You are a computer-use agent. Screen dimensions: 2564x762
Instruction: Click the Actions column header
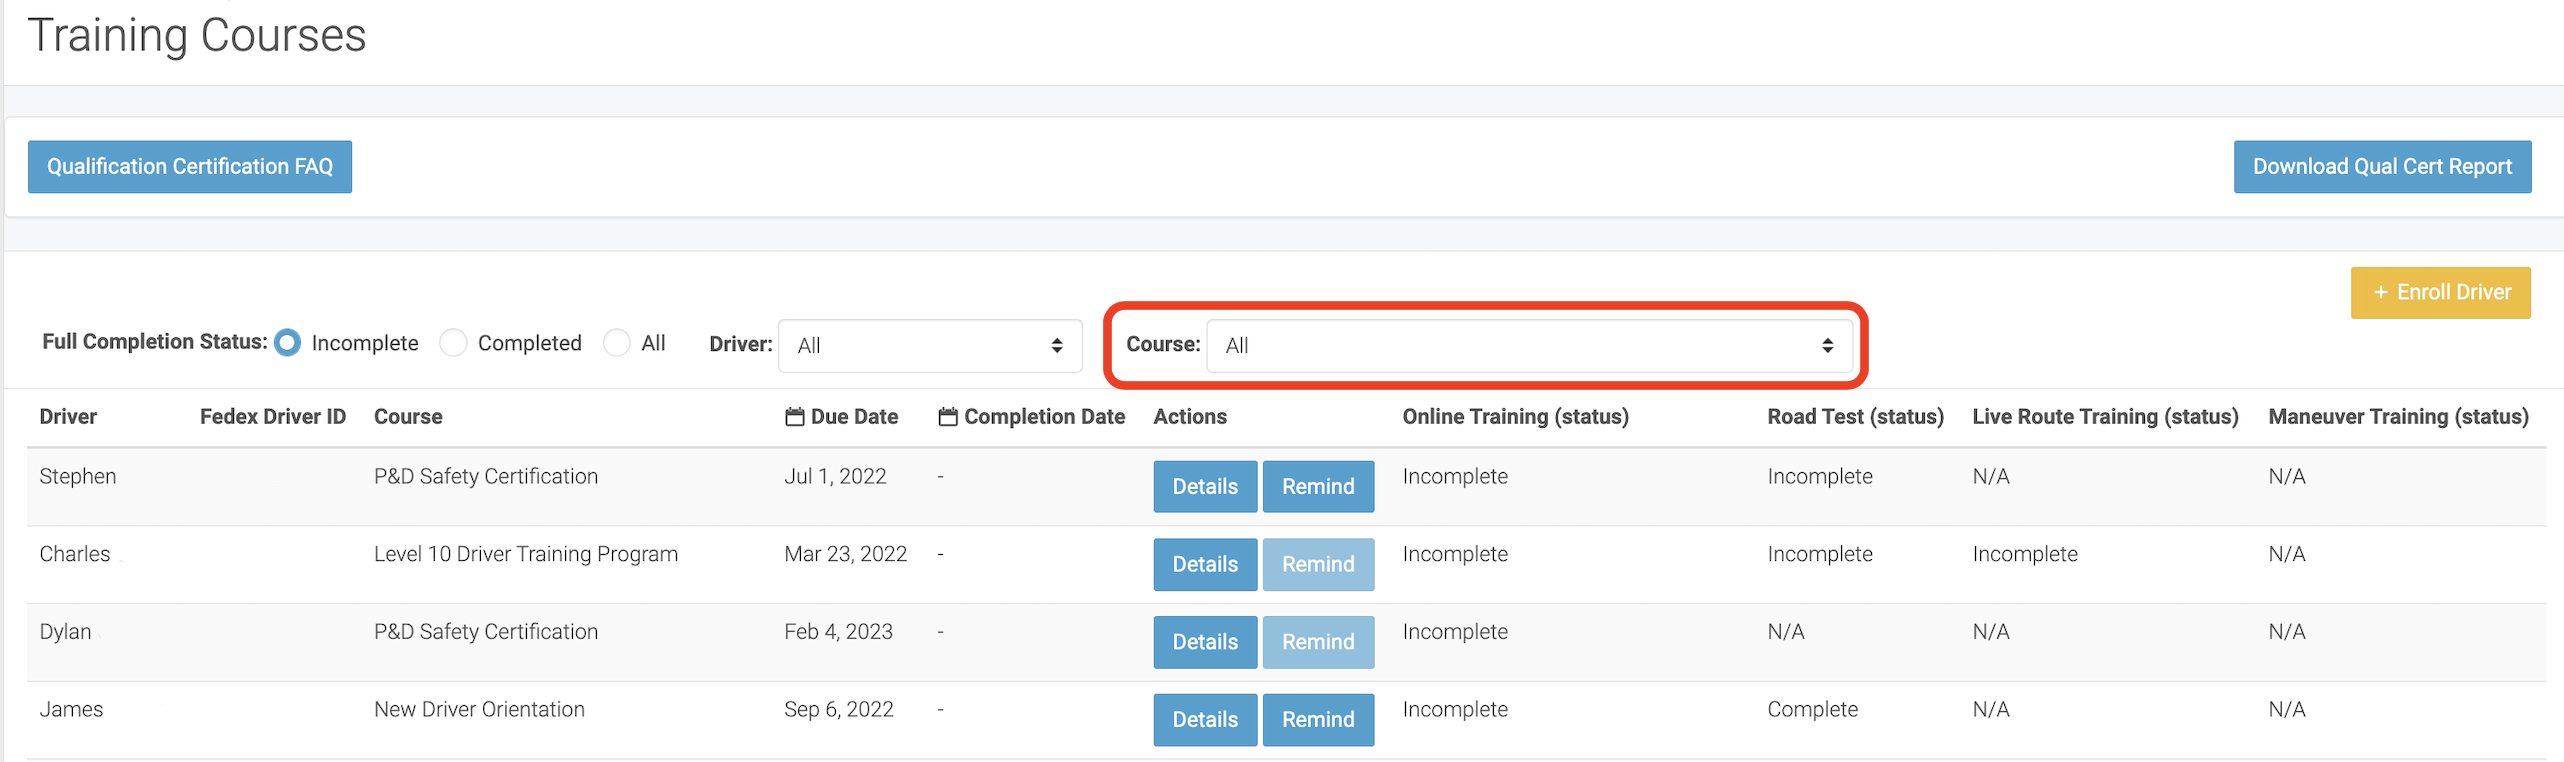click(1190, 417)
